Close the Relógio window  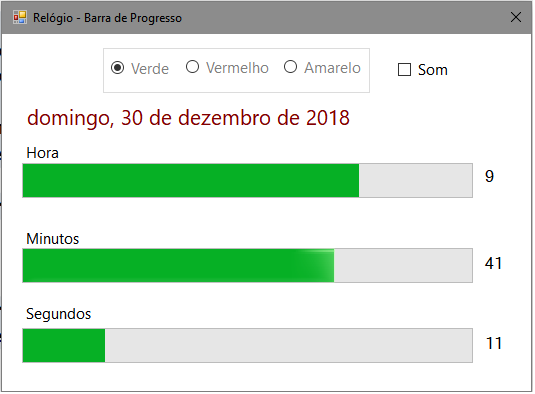click(x=517, y=17)
